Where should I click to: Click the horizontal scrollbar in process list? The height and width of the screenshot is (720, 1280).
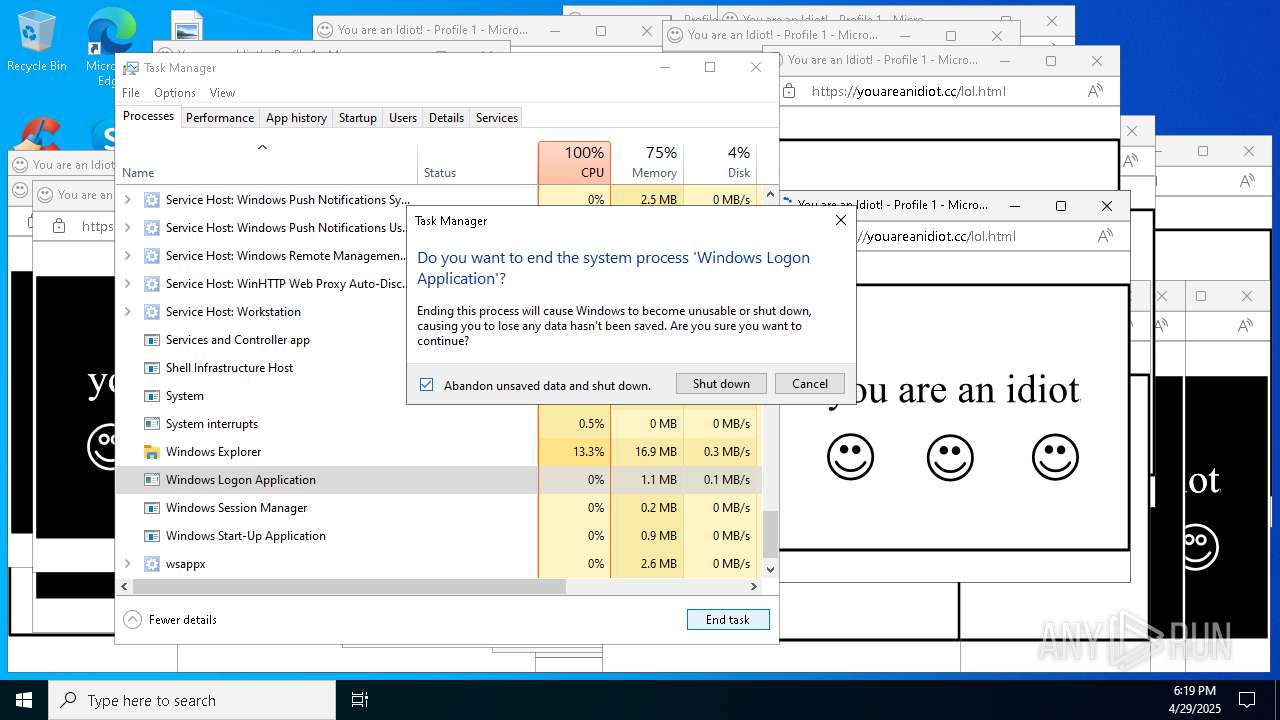tap(349, 587)
